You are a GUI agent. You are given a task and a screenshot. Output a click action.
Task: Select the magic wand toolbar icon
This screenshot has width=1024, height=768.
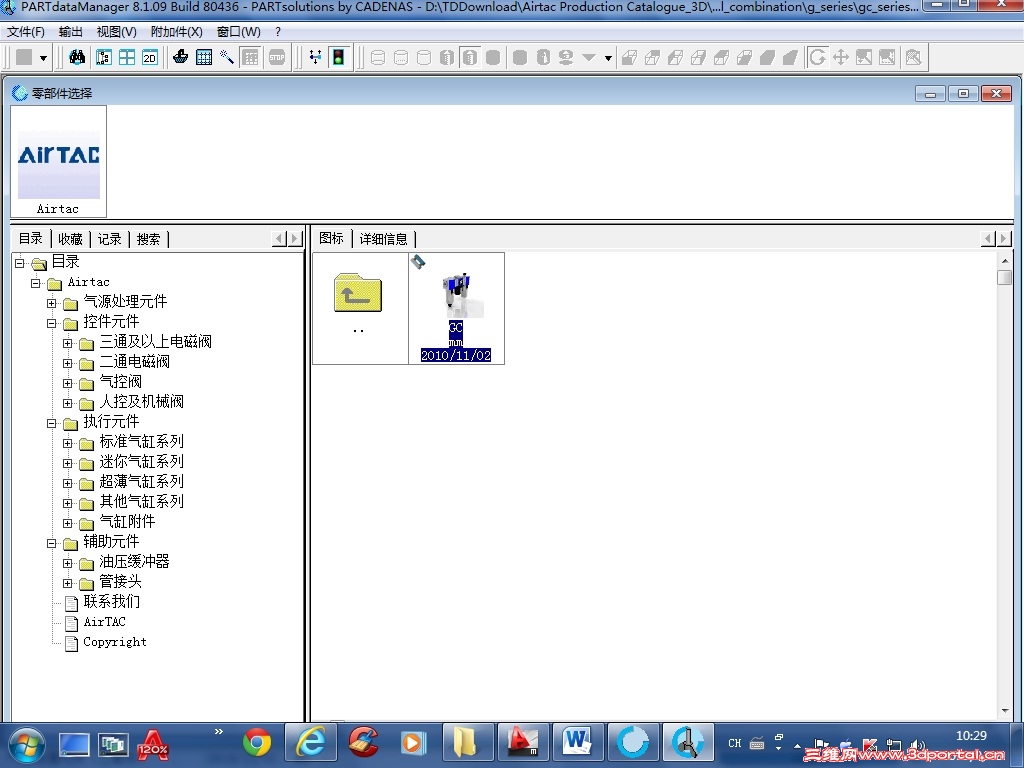point(227,57)
